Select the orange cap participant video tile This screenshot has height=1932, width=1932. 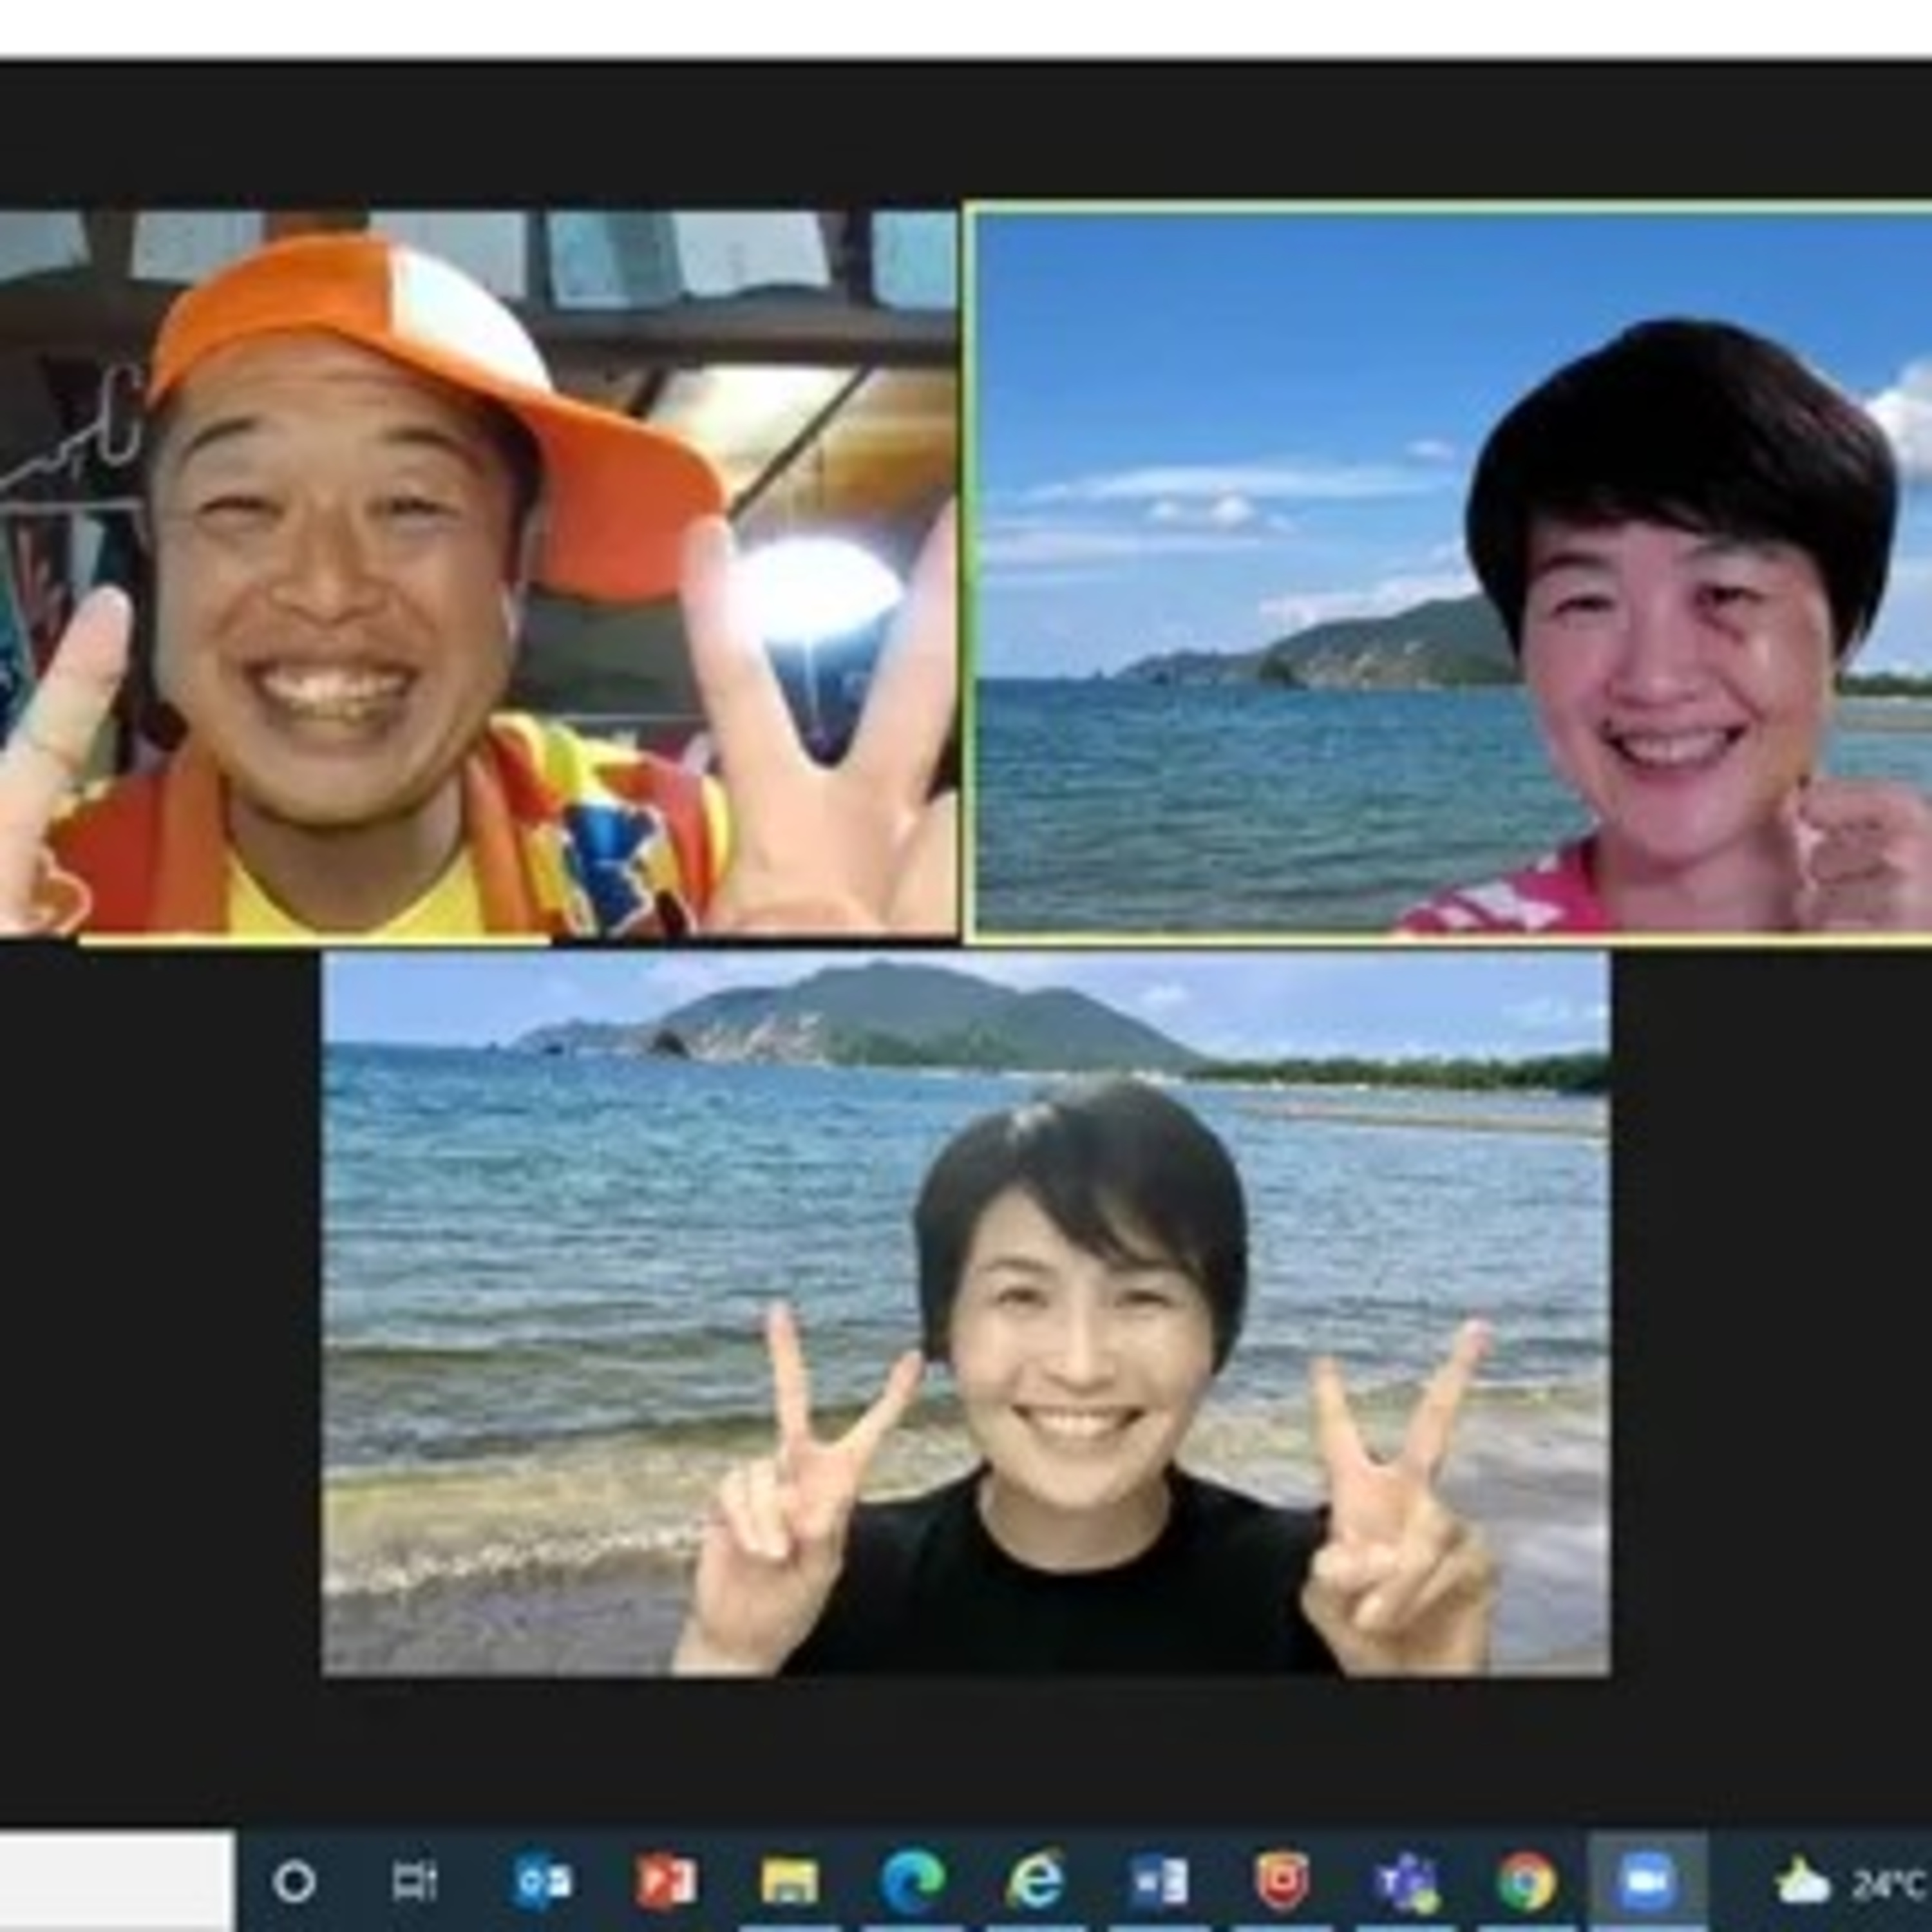(478, 573)
